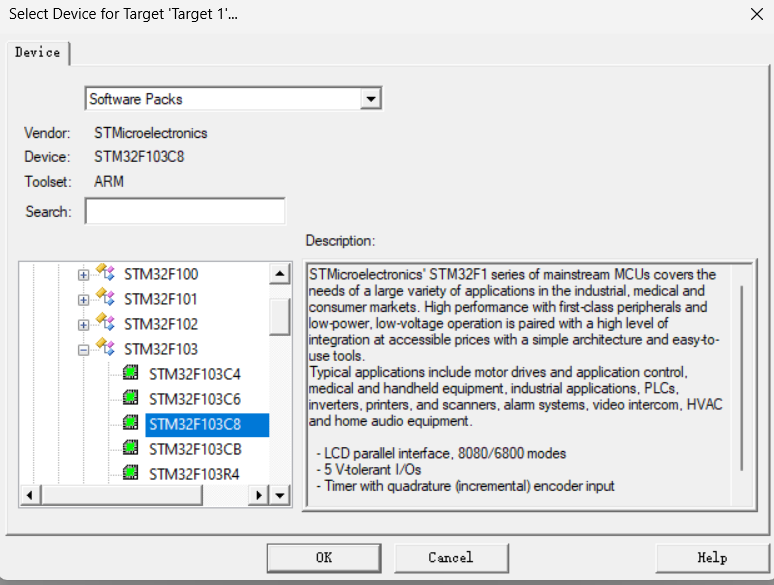Switch to the Device tab
Viewport: 774px width, 585px height.
[38, 52]
